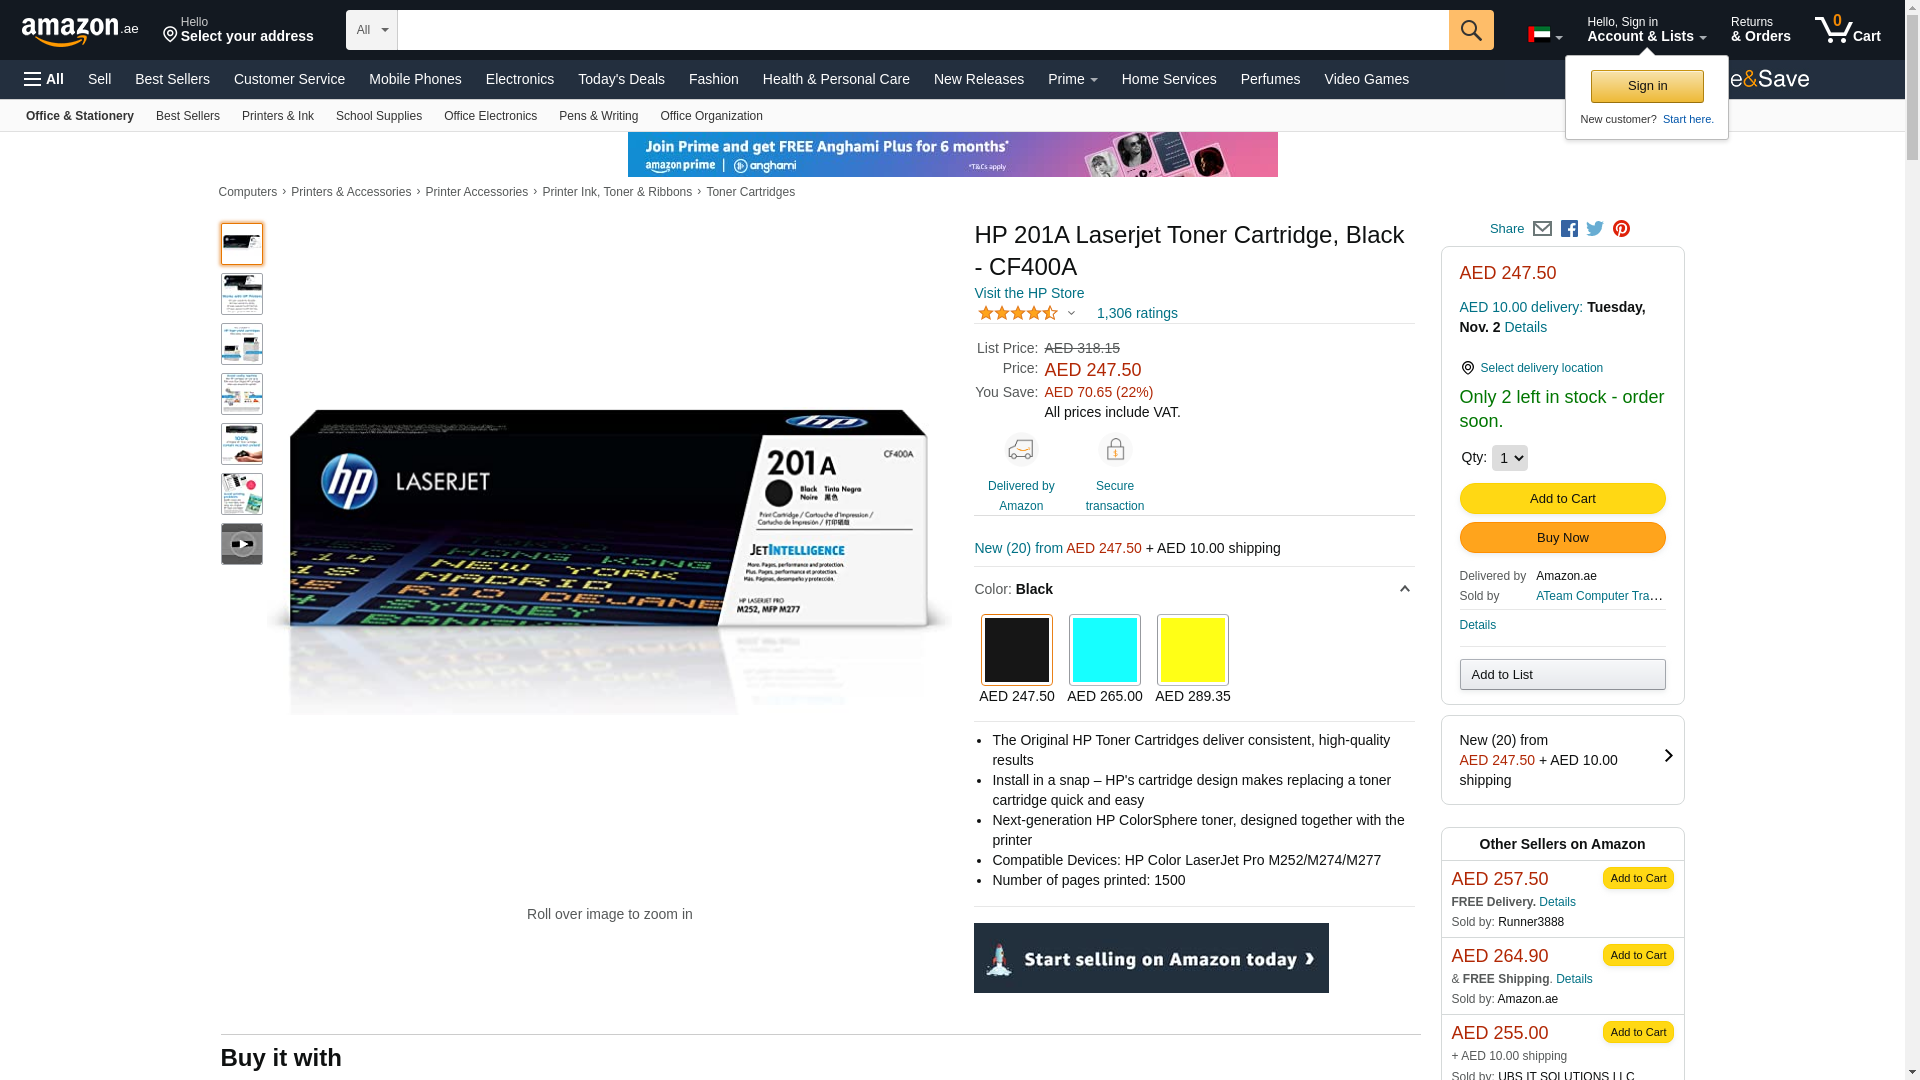Open the shopping cart icon

[x=1846, y=30]
